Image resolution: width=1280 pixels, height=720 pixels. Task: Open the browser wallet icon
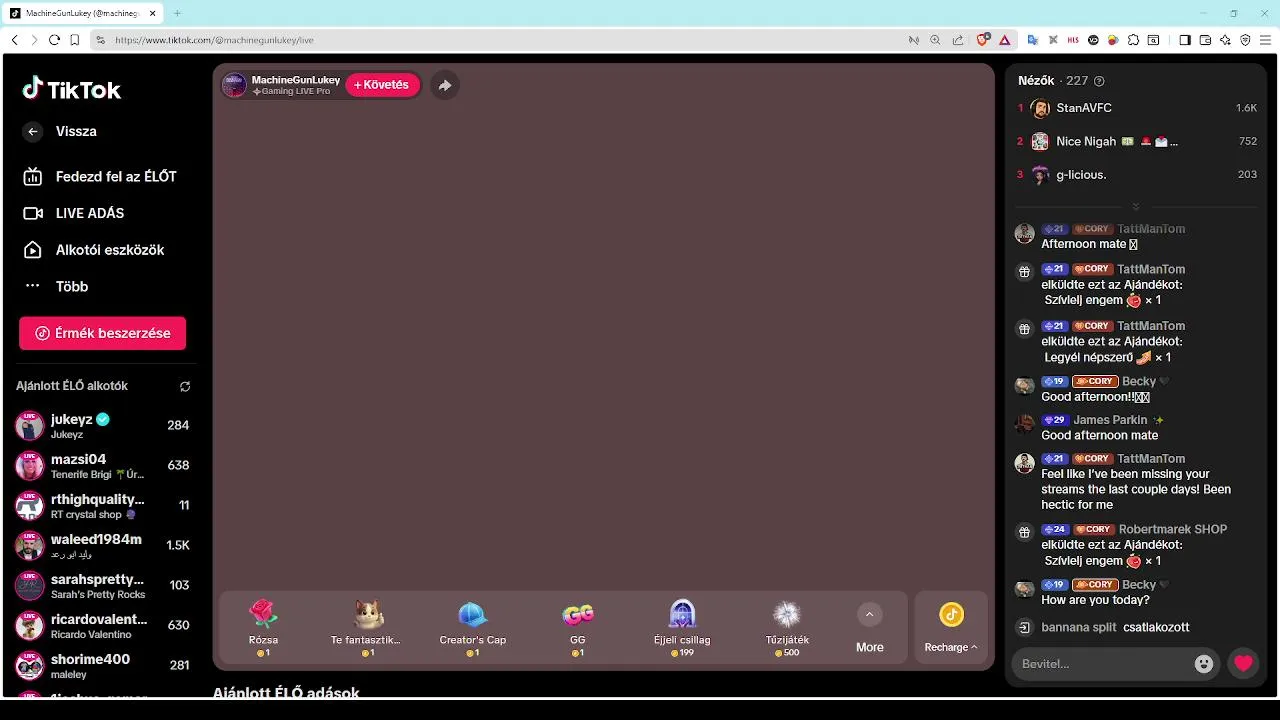(x=1205, y=40)
